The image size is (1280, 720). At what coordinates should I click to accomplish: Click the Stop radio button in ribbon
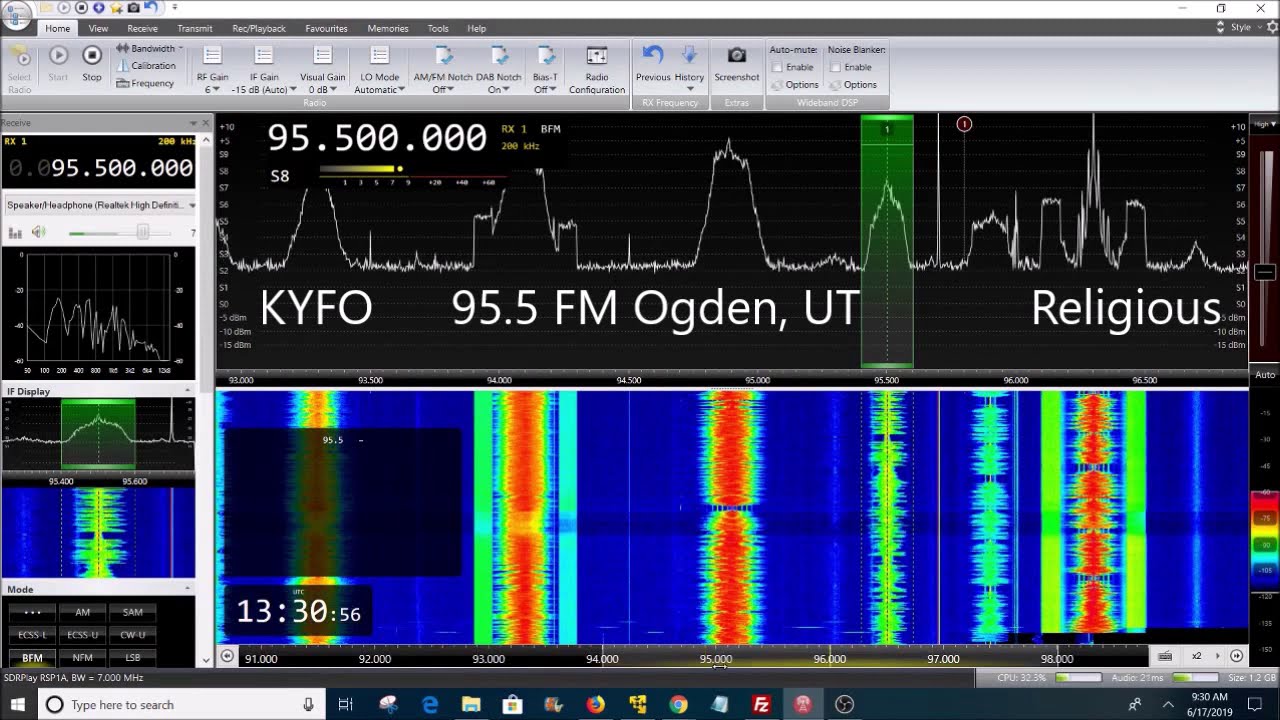point(92,63)
